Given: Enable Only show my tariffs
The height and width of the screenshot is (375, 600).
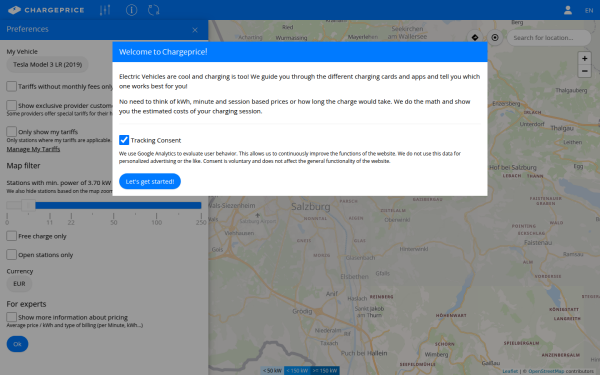Looking at the screenshot, I should pyautogui.click(x=11, y=132).
